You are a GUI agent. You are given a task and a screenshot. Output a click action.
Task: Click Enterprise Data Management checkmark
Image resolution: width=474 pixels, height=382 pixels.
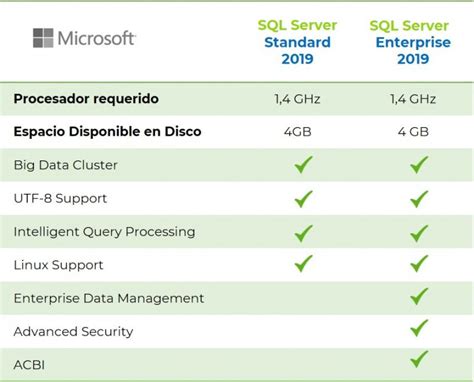[x=419, y=296]
